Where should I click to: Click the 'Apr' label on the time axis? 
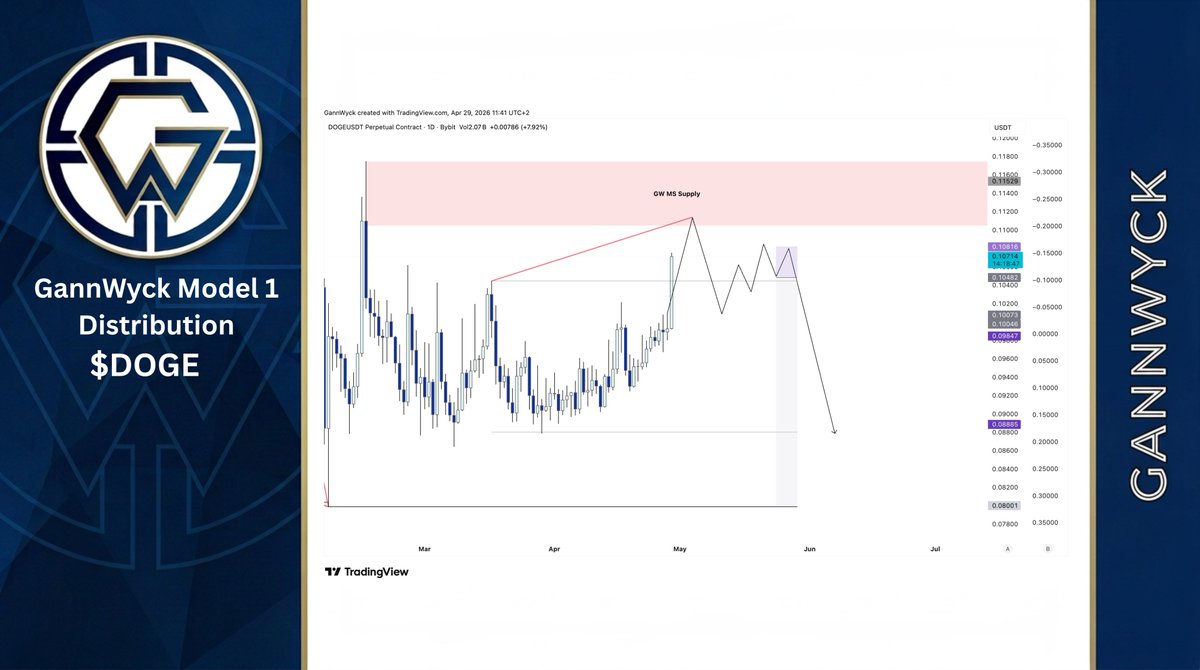tap(552, 548)
